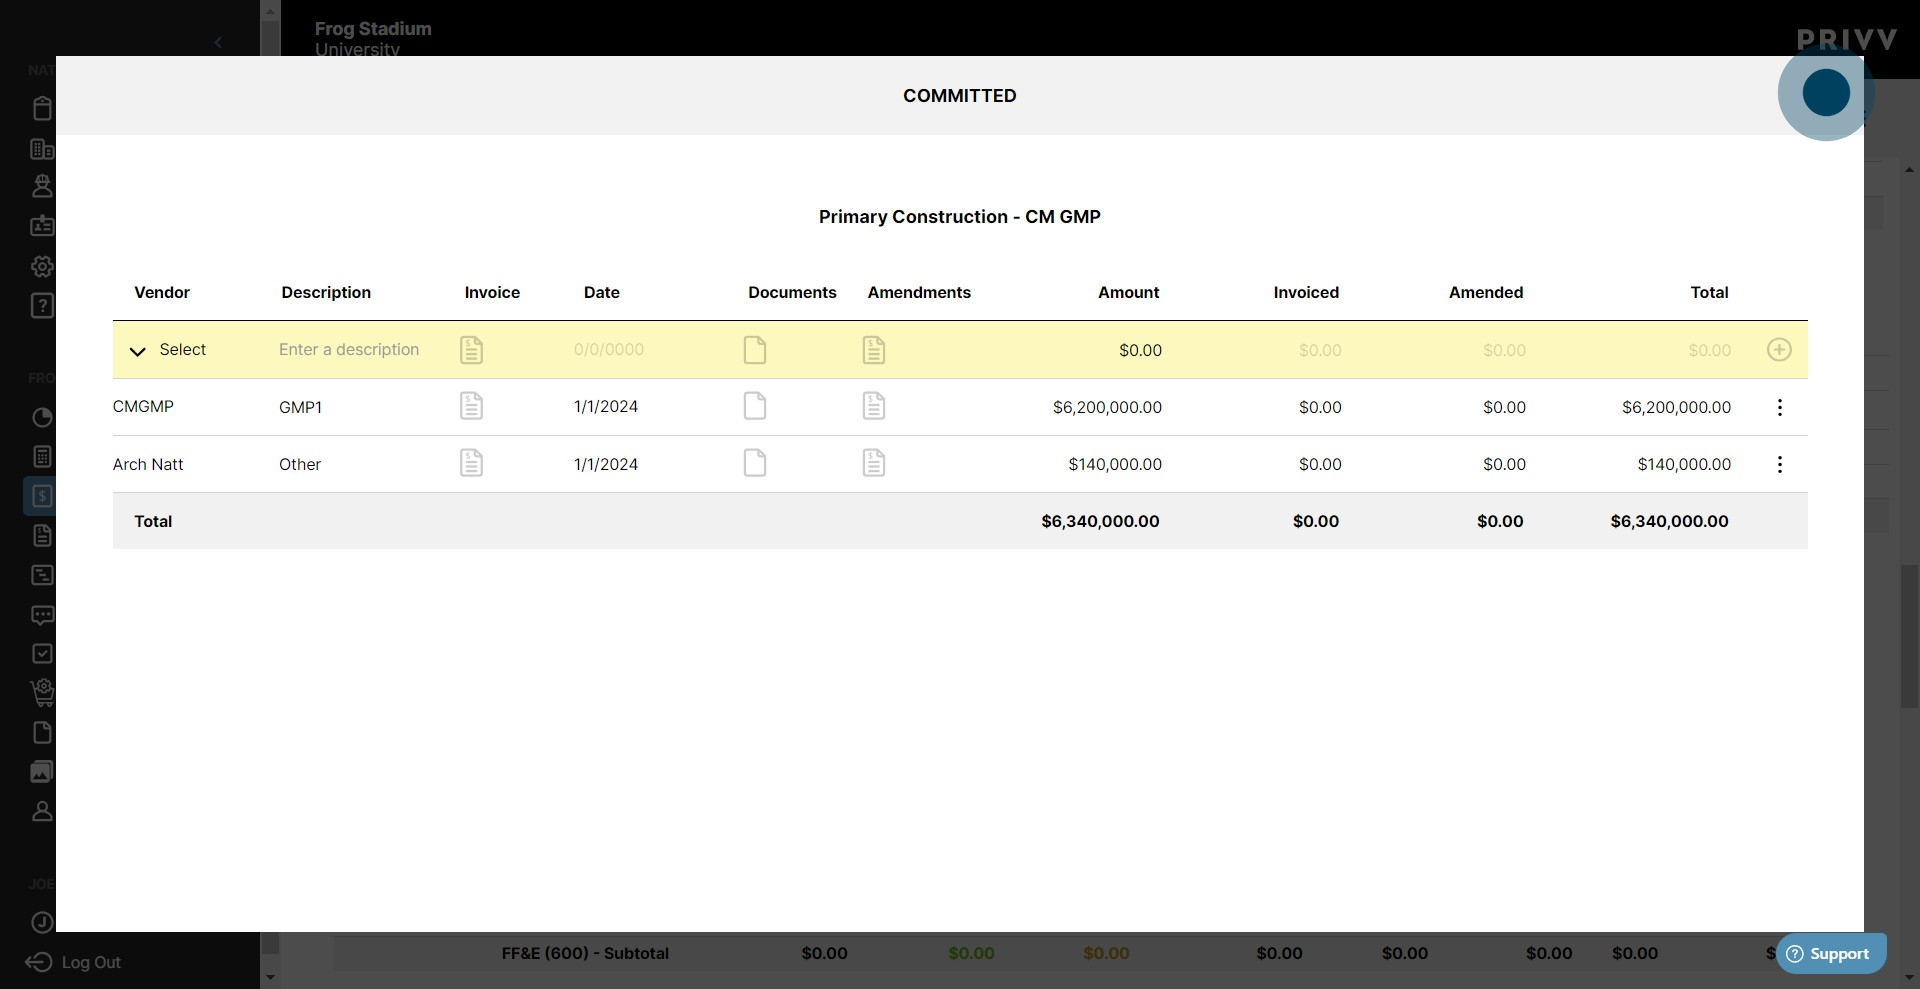
Task: Click the Primary Construction - CM GMP title
Action: pos(960,217)
